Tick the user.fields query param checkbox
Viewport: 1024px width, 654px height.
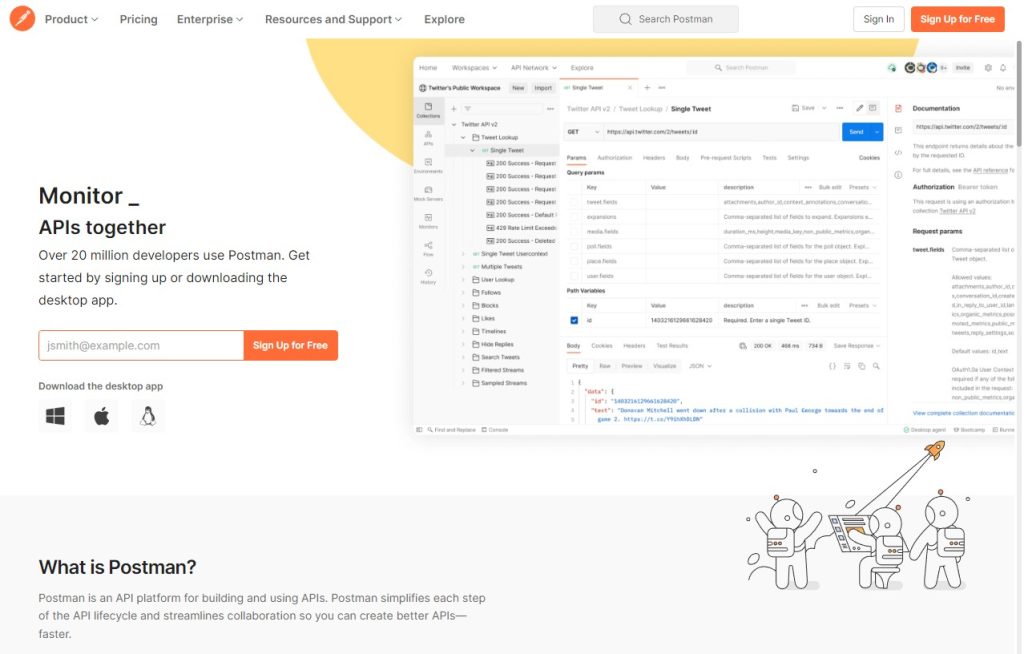tap(574, 276)
